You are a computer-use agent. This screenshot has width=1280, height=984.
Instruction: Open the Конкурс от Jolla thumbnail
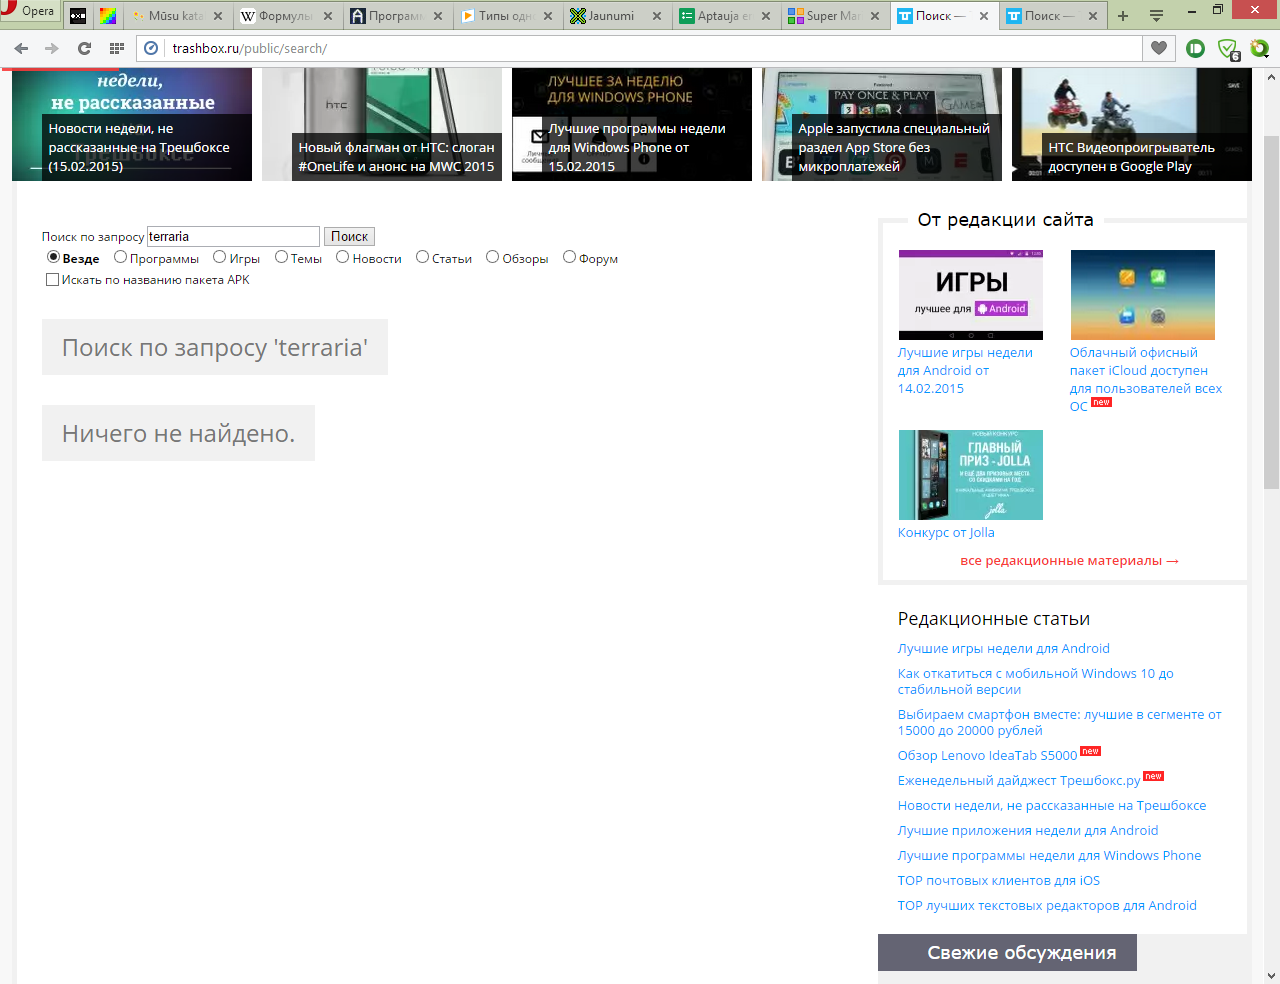click(x=970, y=475)
